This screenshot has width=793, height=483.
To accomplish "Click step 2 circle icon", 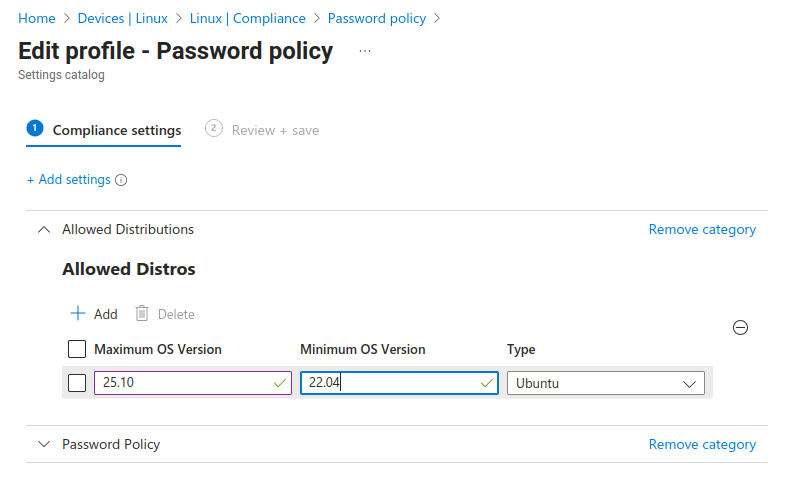I will [213, 128].
